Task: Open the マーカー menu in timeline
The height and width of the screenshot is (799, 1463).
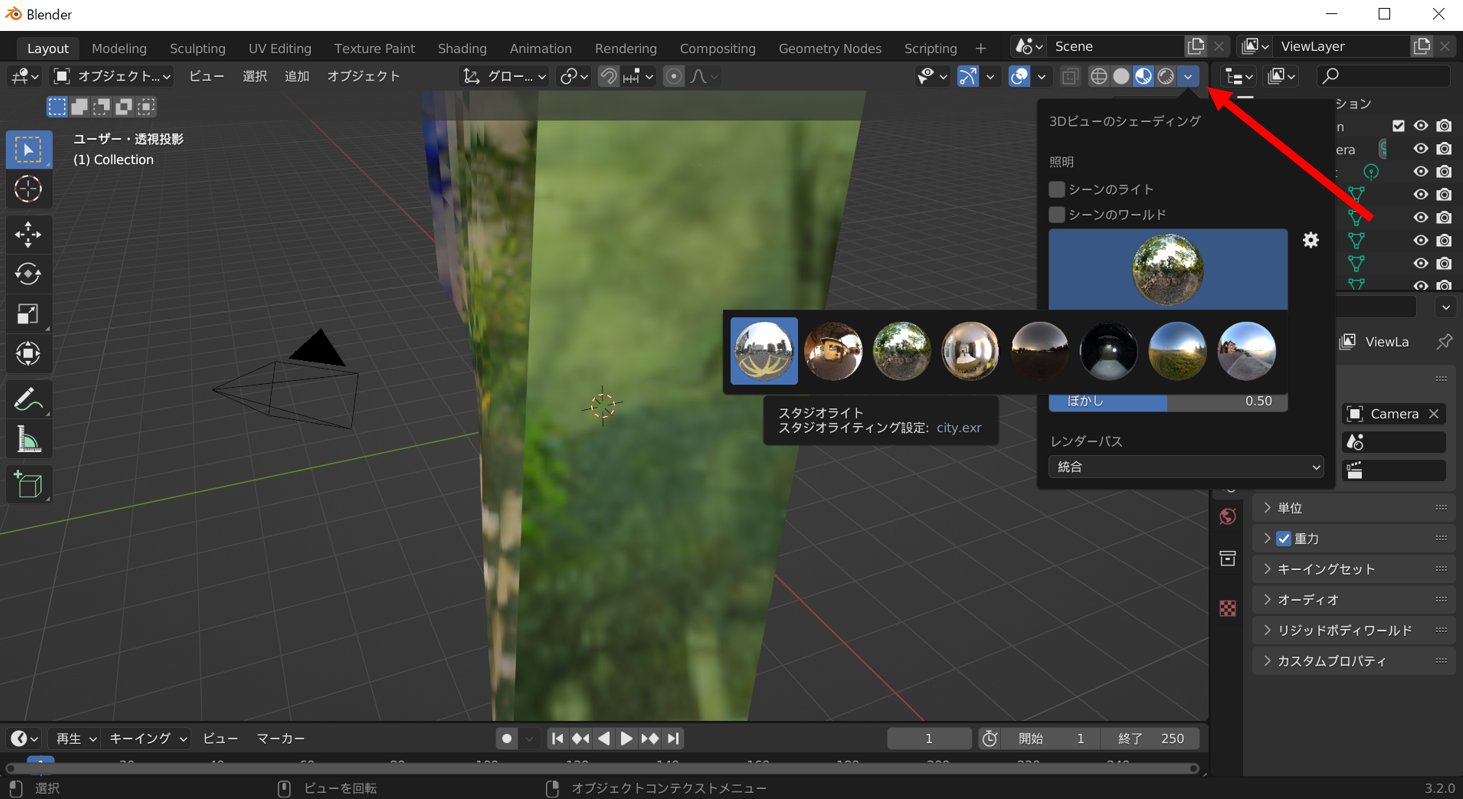Action: tap(281, 738)
